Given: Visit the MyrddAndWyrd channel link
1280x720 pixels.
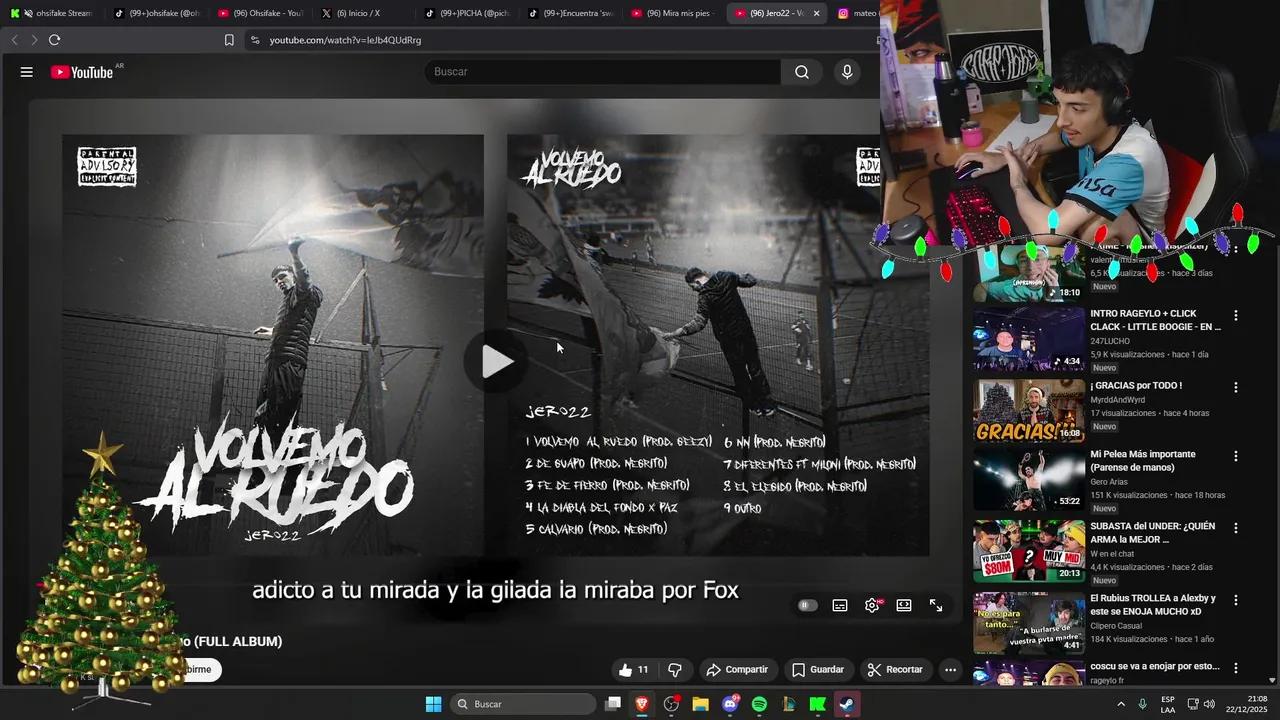Looking at the screenshot, I should point(1118,400).
